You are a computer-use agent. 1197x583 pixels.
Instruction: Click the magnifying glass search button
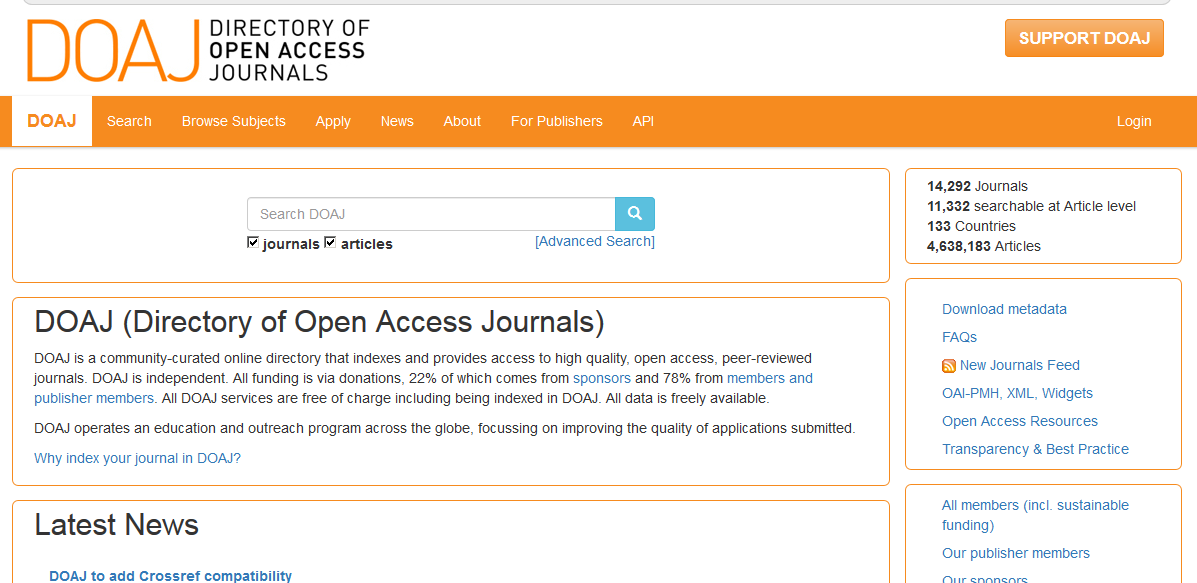[x=634, y=214]
